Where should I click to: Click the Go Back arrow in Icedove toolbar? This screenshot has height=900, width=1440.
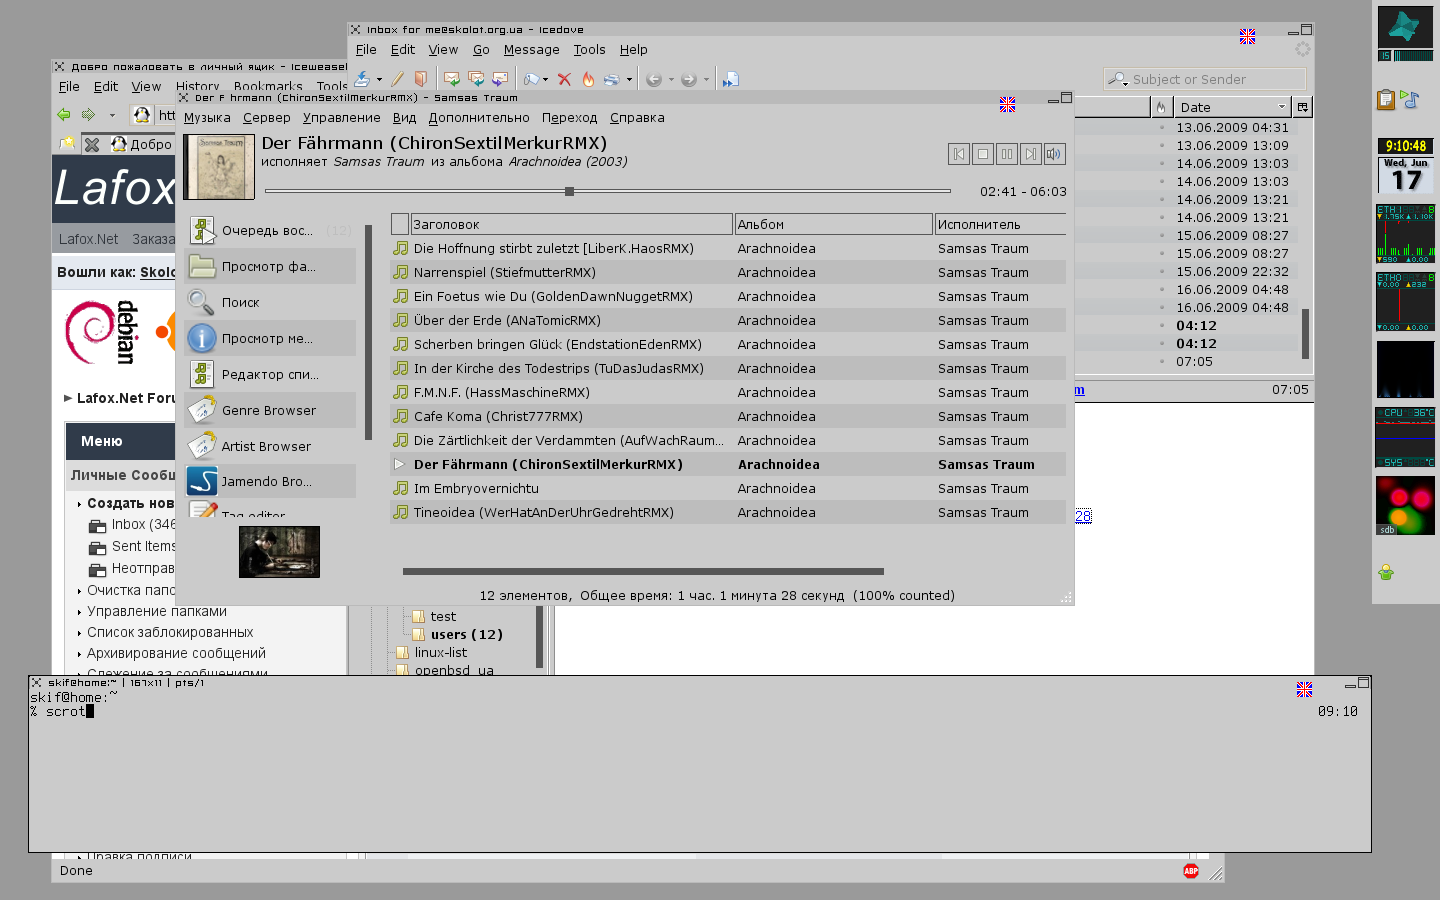[x=654, y=79]
